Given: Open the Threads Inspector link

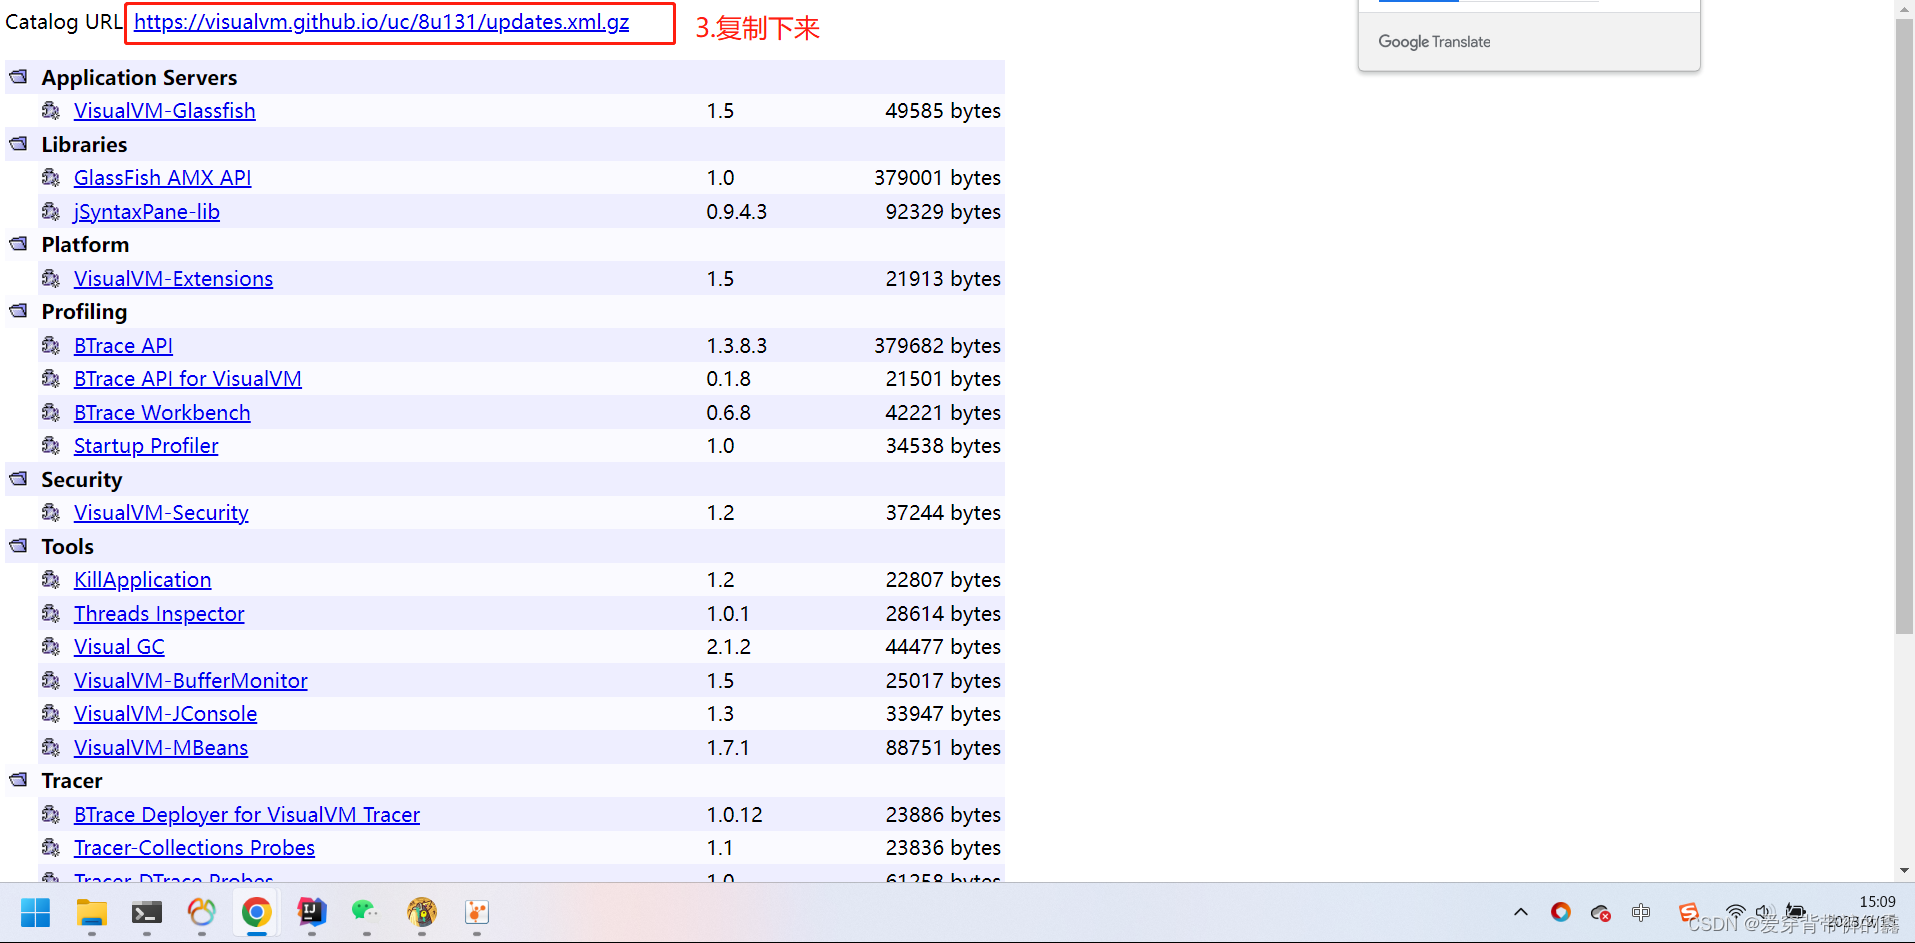Looking at the screenshot, I should point(159,614).
